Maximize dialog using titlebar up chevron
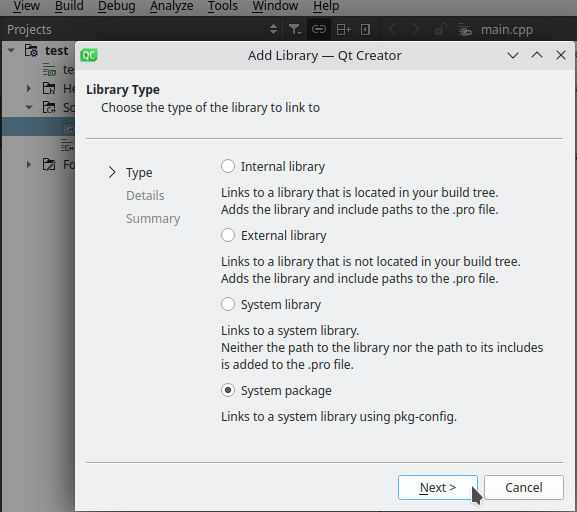 pyautogui.click(x=537, y=56)
